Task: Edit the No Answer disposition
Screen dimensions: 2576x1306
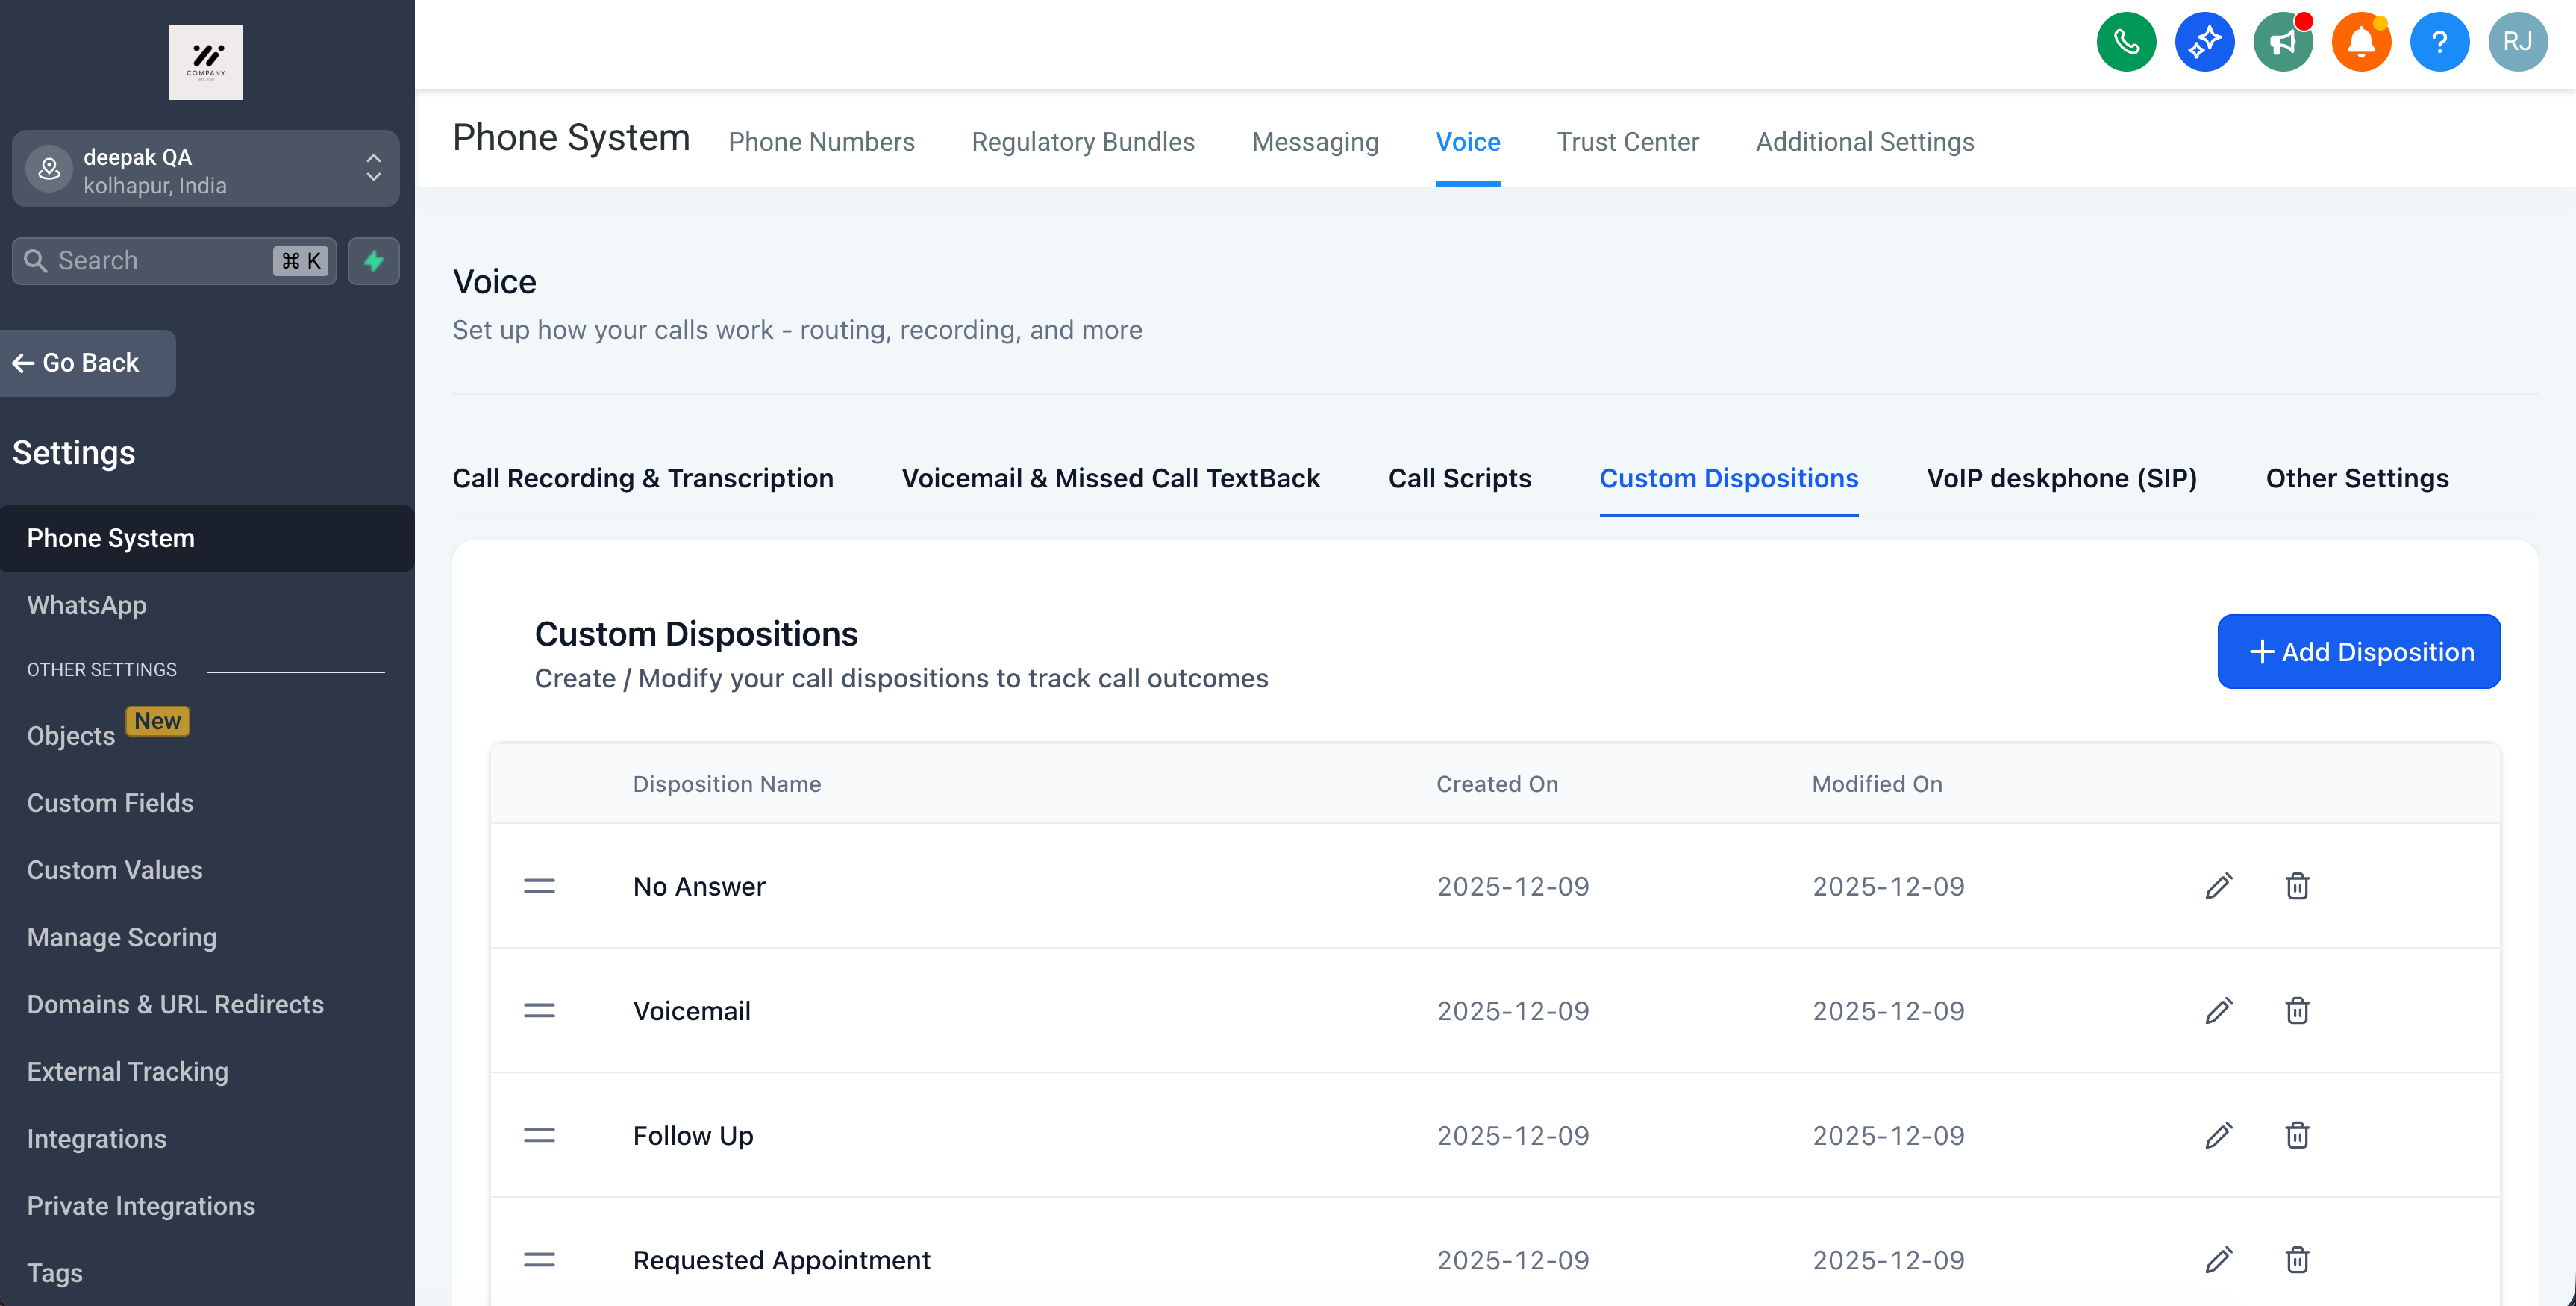Action: pos(2218,886)
